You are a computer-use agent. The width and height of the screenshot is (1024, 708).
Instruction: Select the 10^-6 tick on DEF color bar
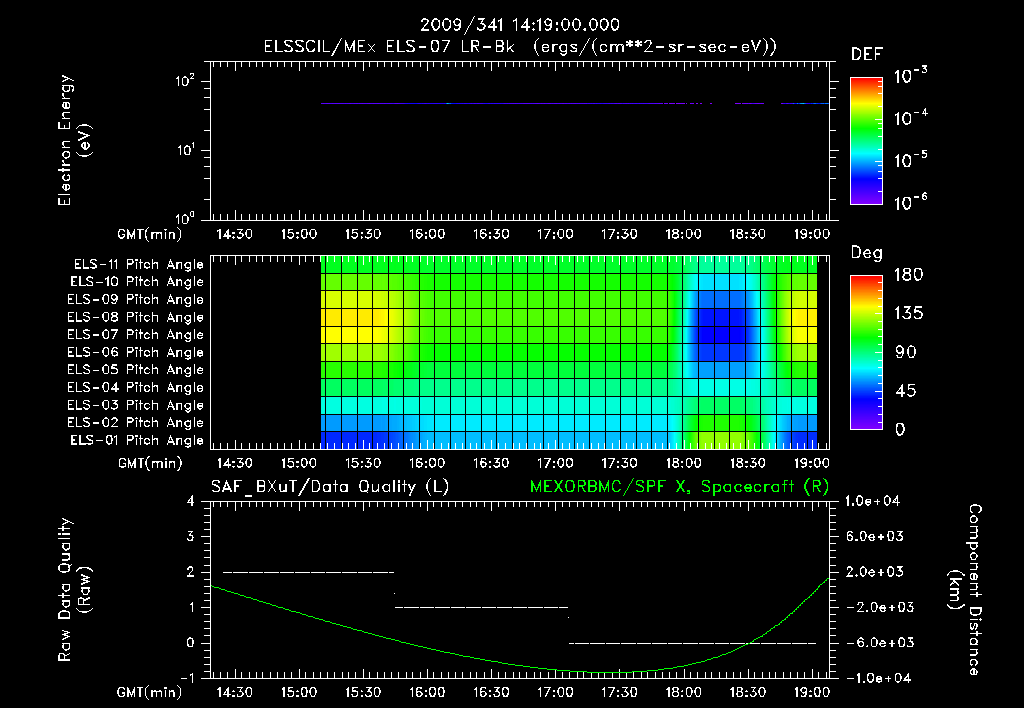[910, 202]
